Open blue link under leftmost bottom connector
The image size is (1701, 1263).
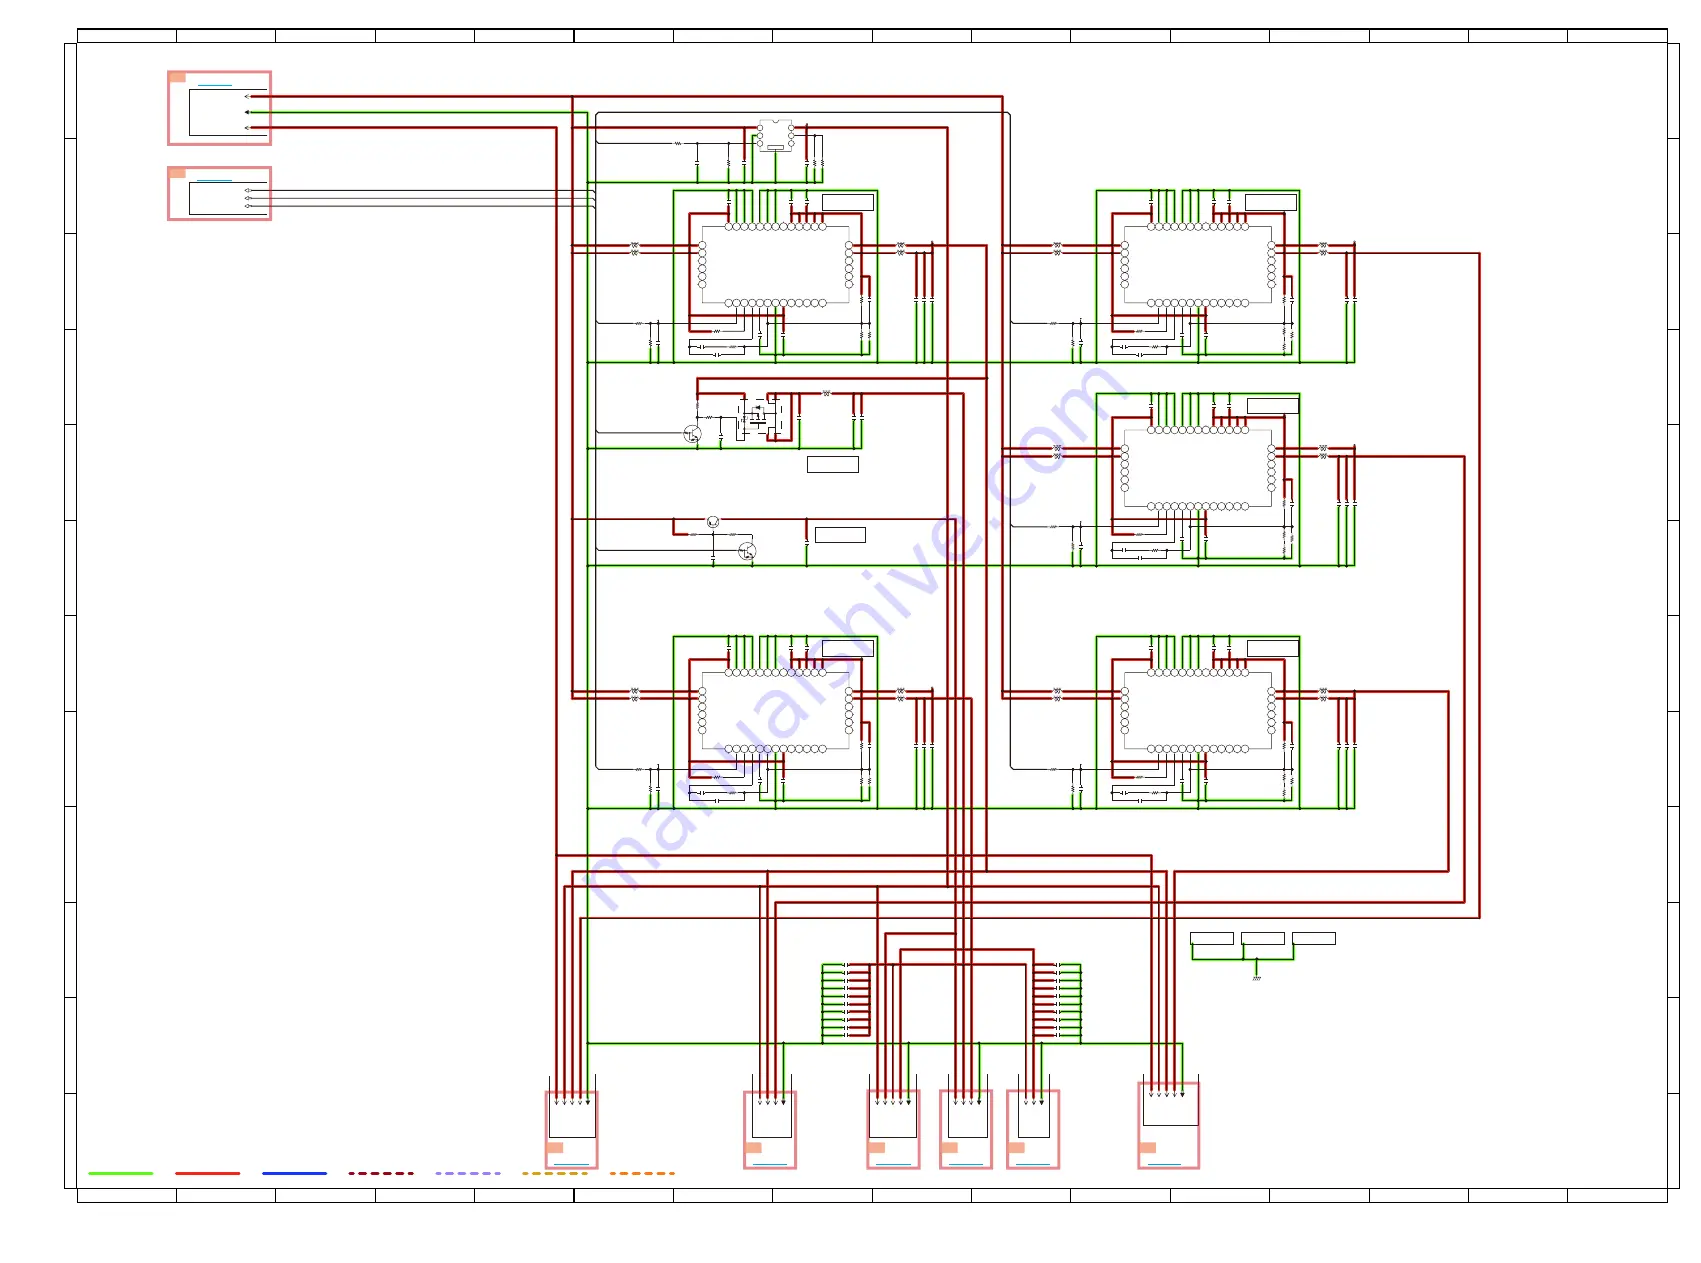pyautogui.click(x=573, y=1164)
